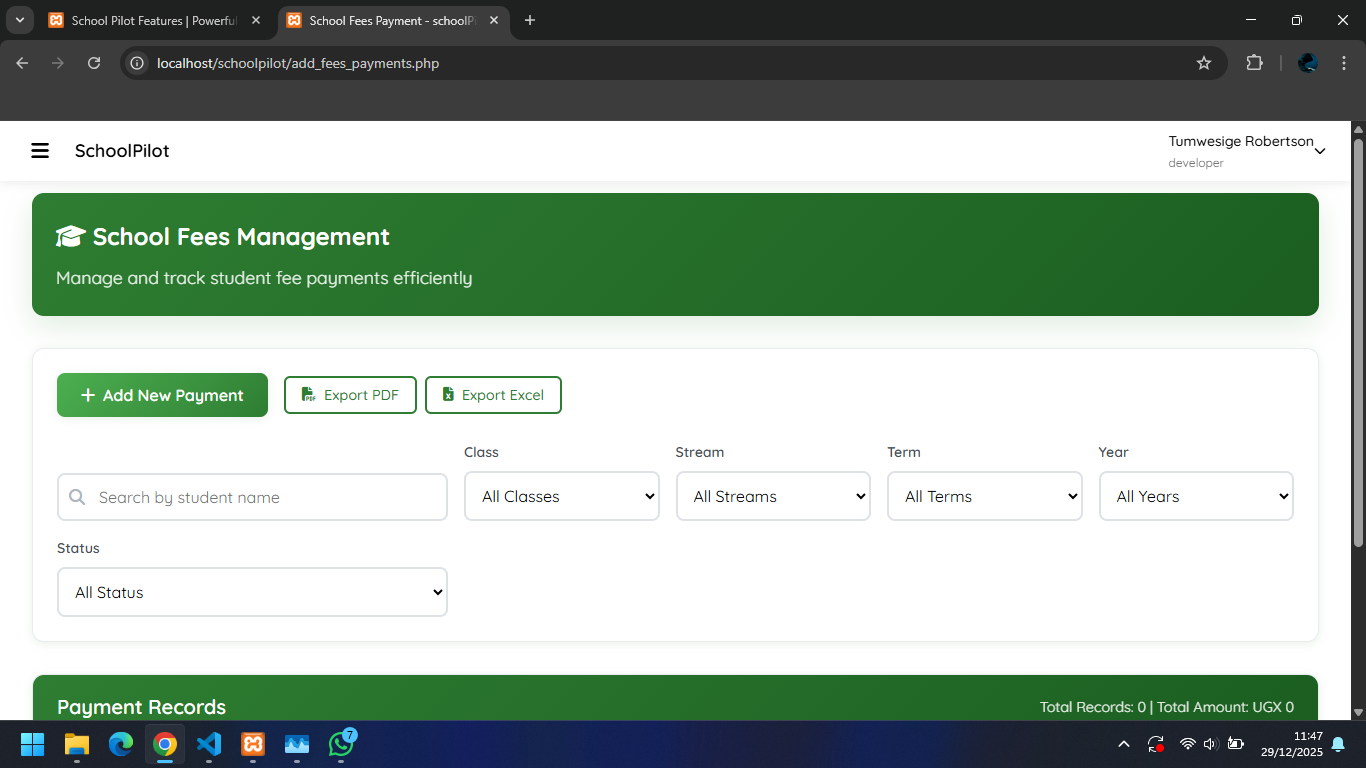Click the Excel file icon on Export Excel
1366x768 pixels.
pyautogui.click(x=447, y=395)
